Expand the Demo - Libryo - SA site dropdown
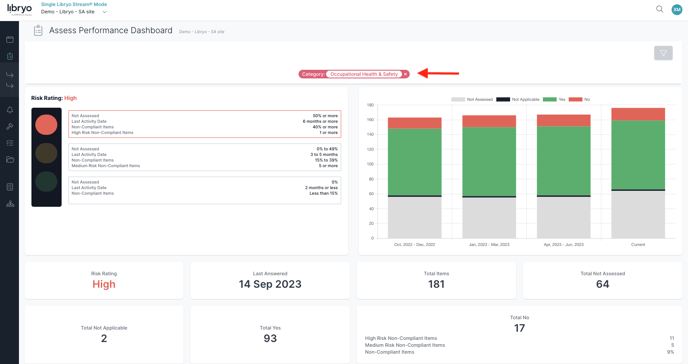Screen dimensions: 688x364 tap(74, 12)
